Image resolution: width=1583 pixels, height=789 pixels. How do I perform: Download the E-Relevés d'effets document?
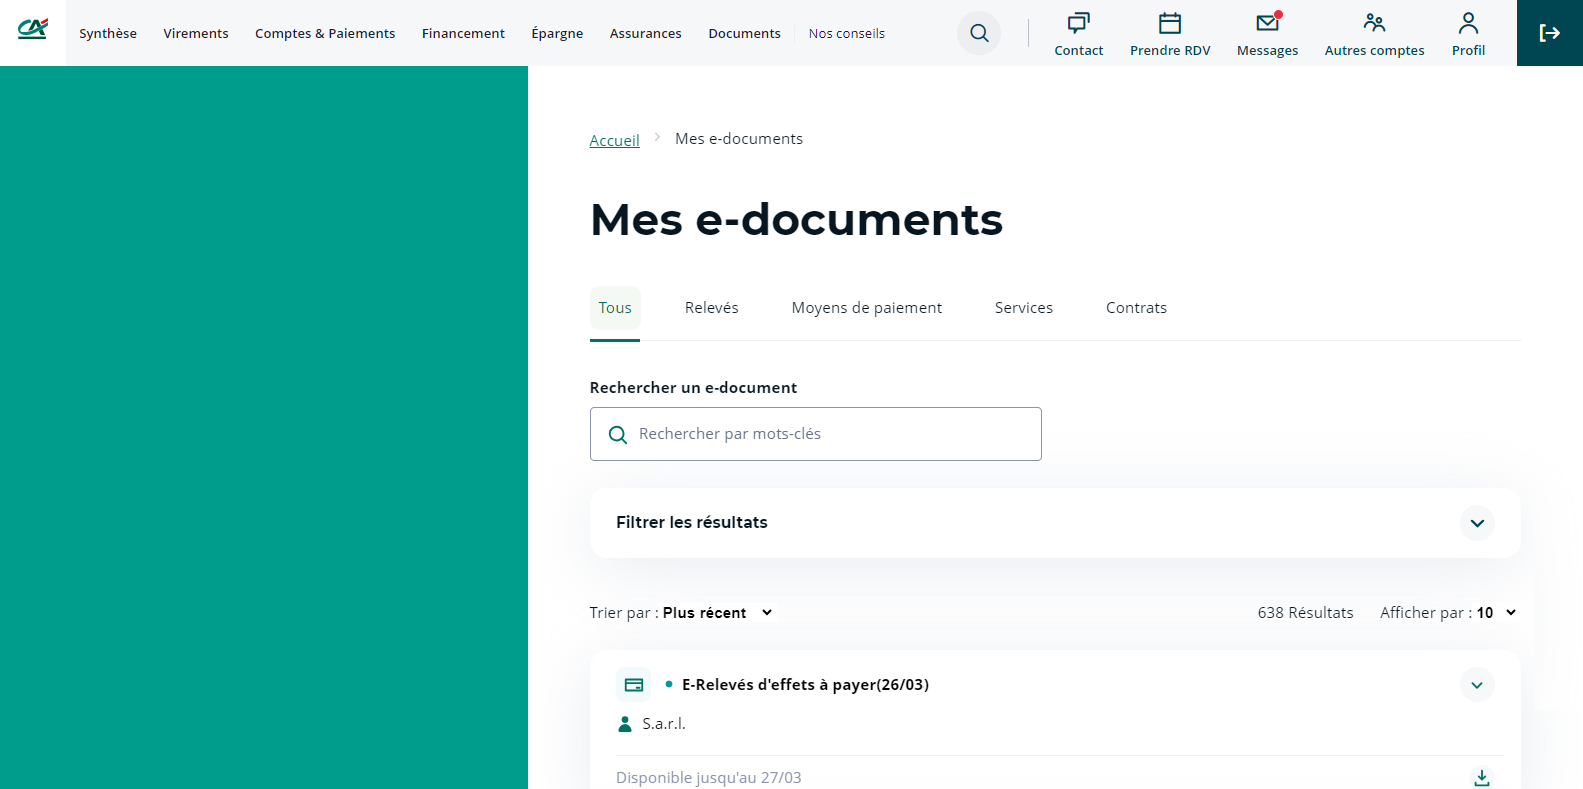tap(1481, 777)
